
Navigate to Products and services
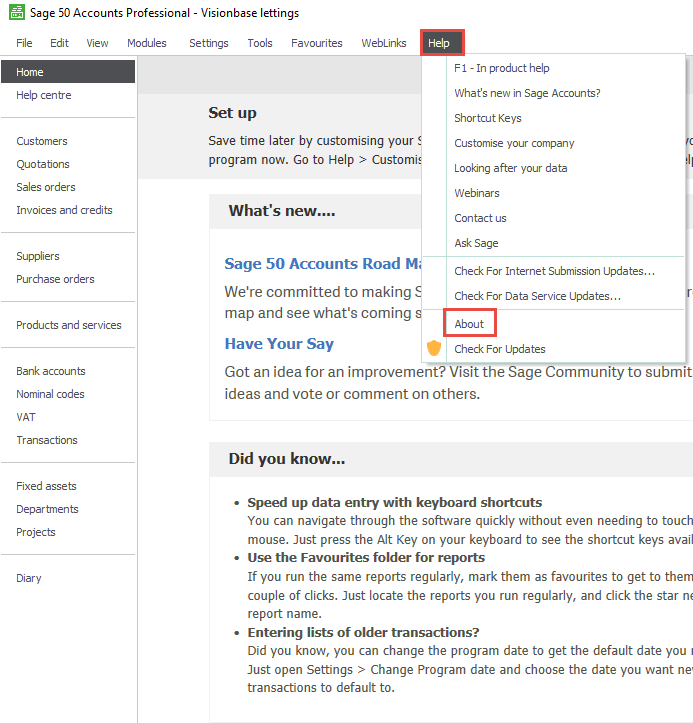(x=69, y=326)
